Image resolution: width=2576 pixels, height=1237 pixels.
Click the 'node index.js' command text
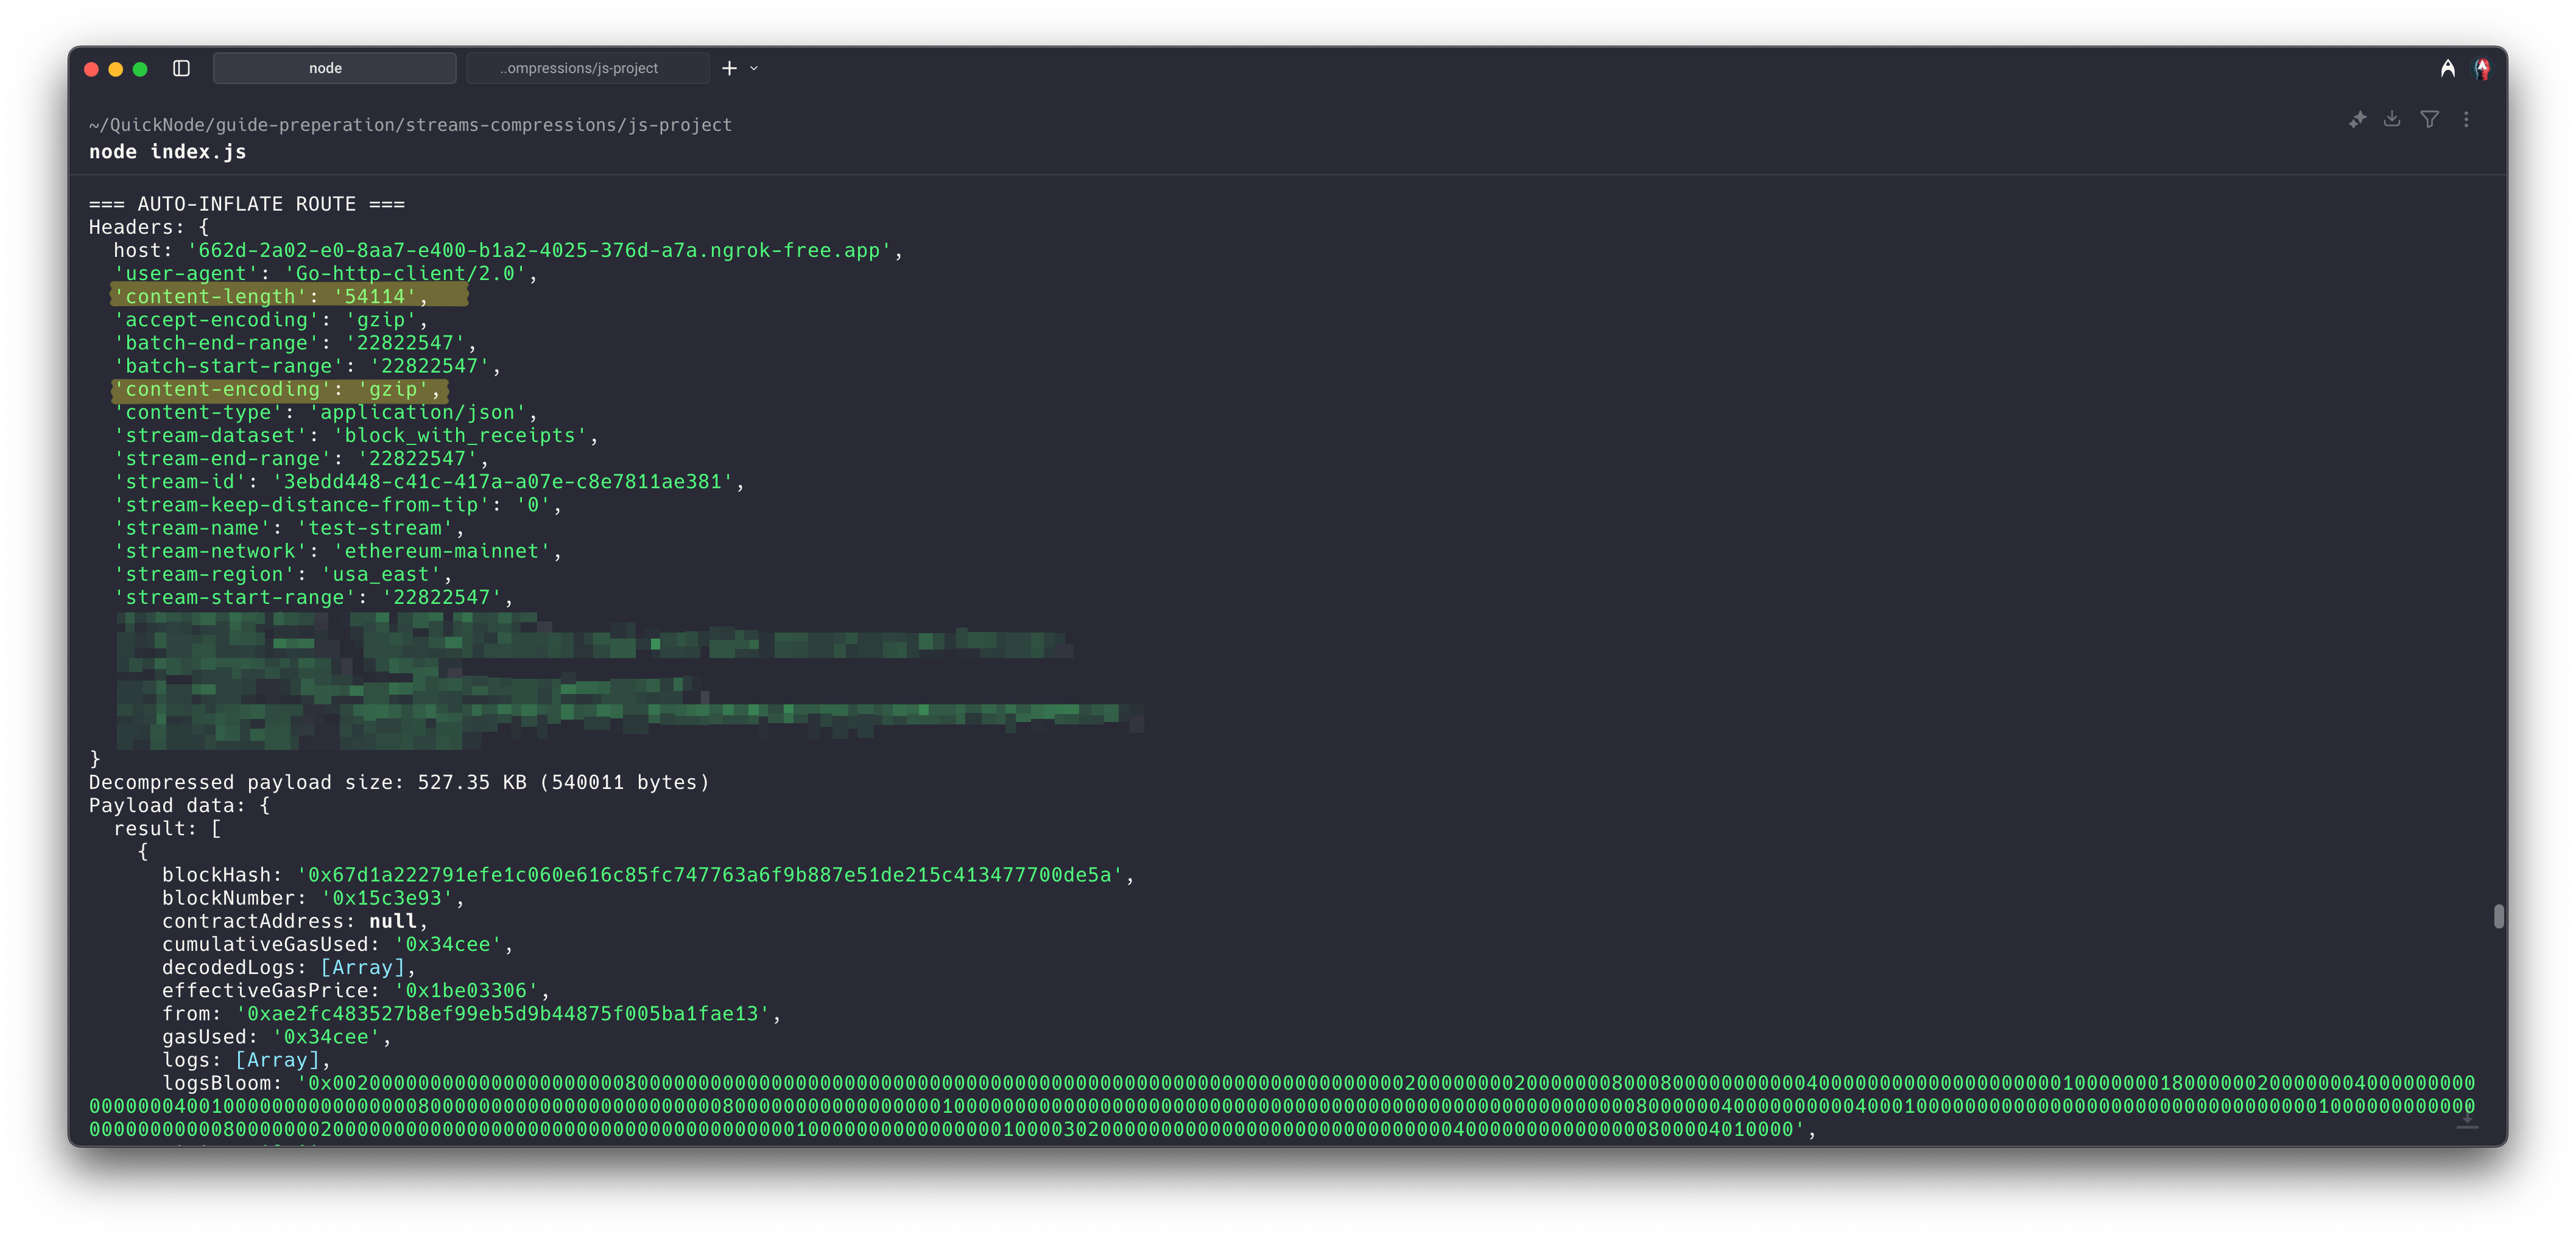(x=167, y=152)
